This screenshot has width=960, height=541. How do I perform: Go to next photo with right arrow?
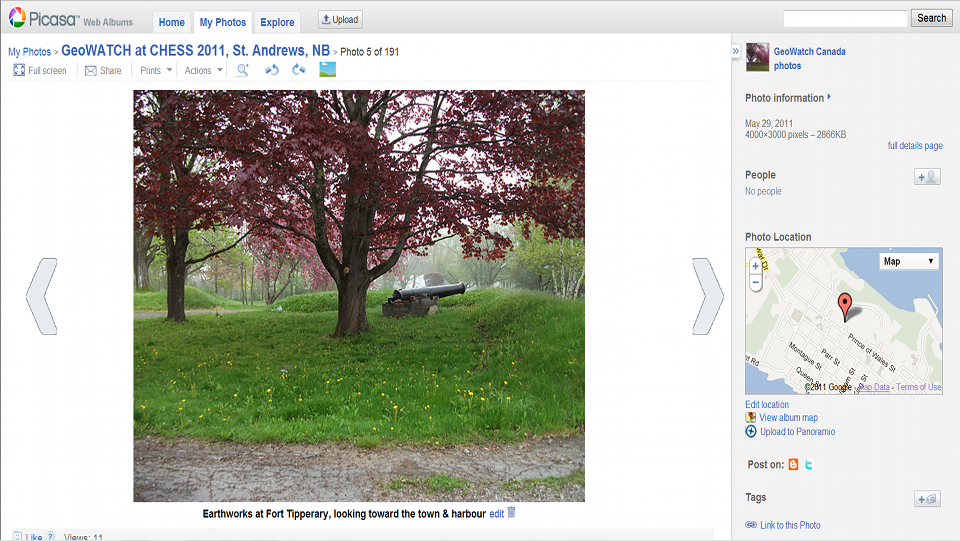pyautogui.click(x=708, y=296)
